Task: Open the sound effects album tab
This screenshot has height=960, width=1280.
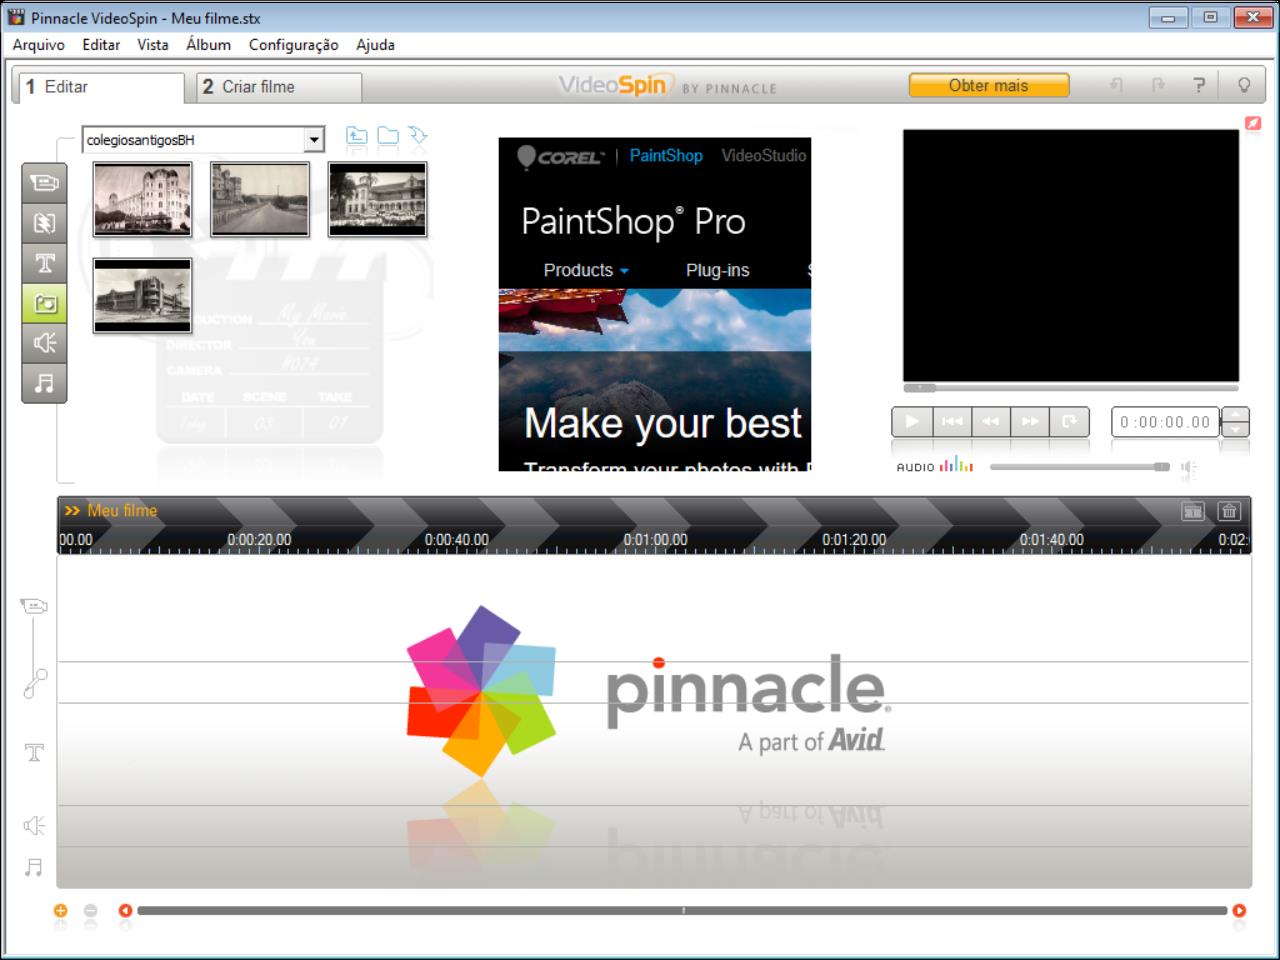Action: (x=44, y=343)
